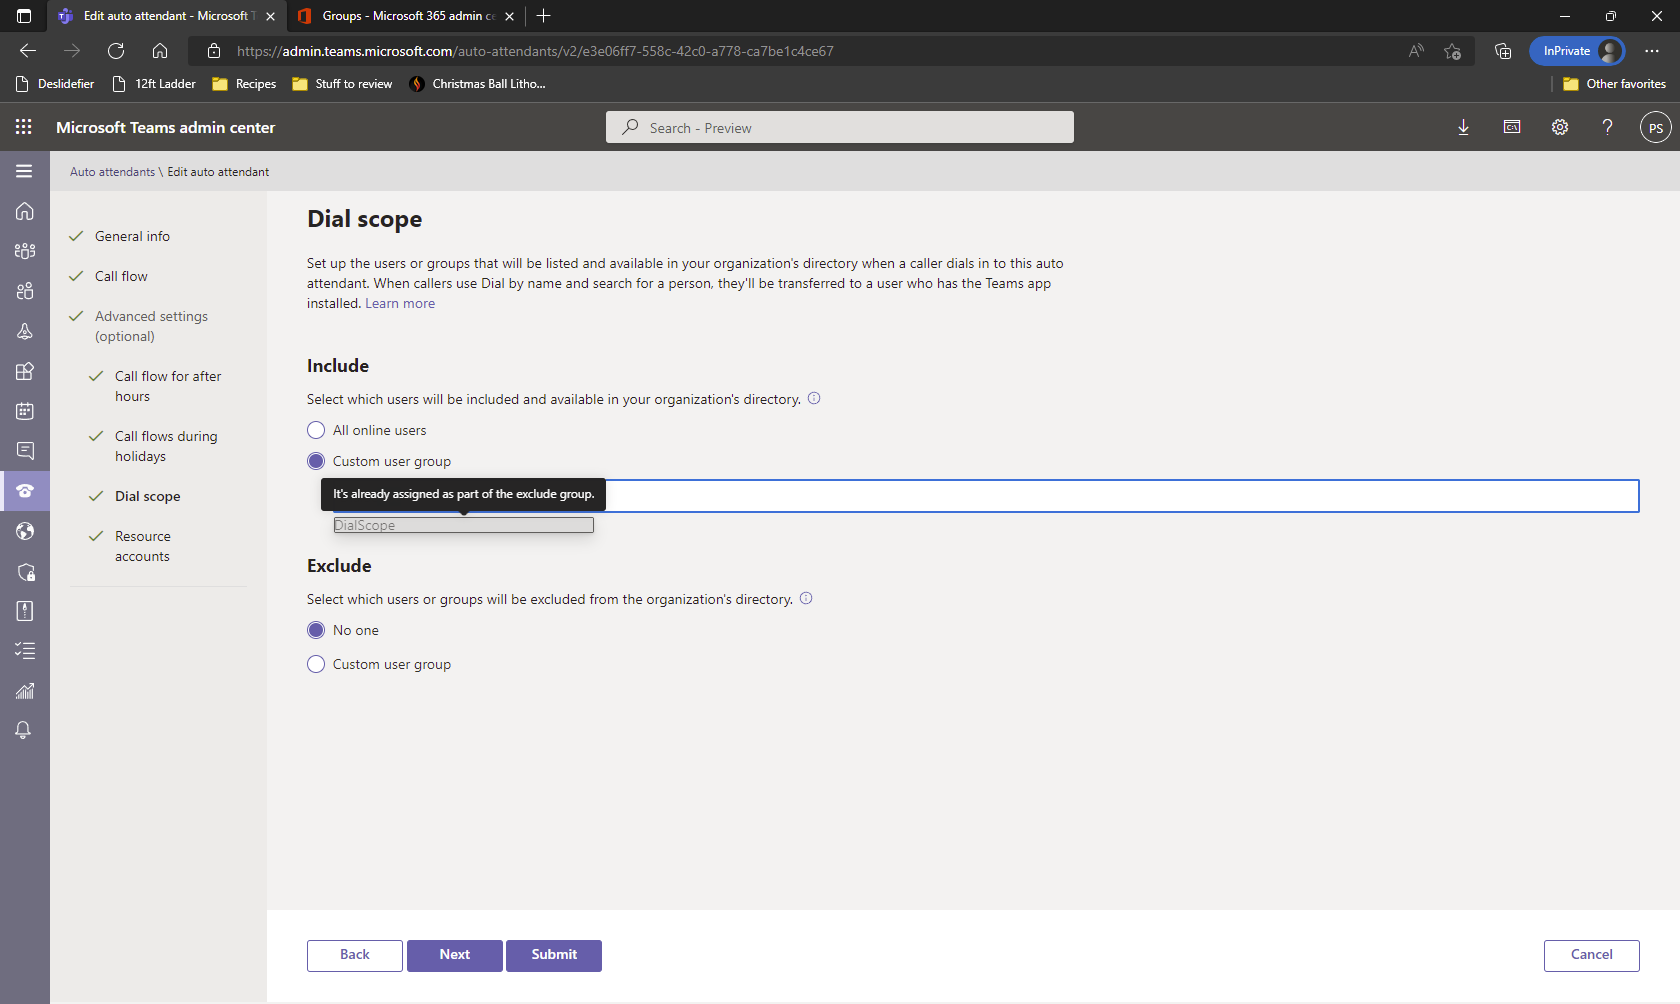Screen dimensions: 1680x1004
Task: Expand the navigation hamburger menu
Action: (24, 171)
